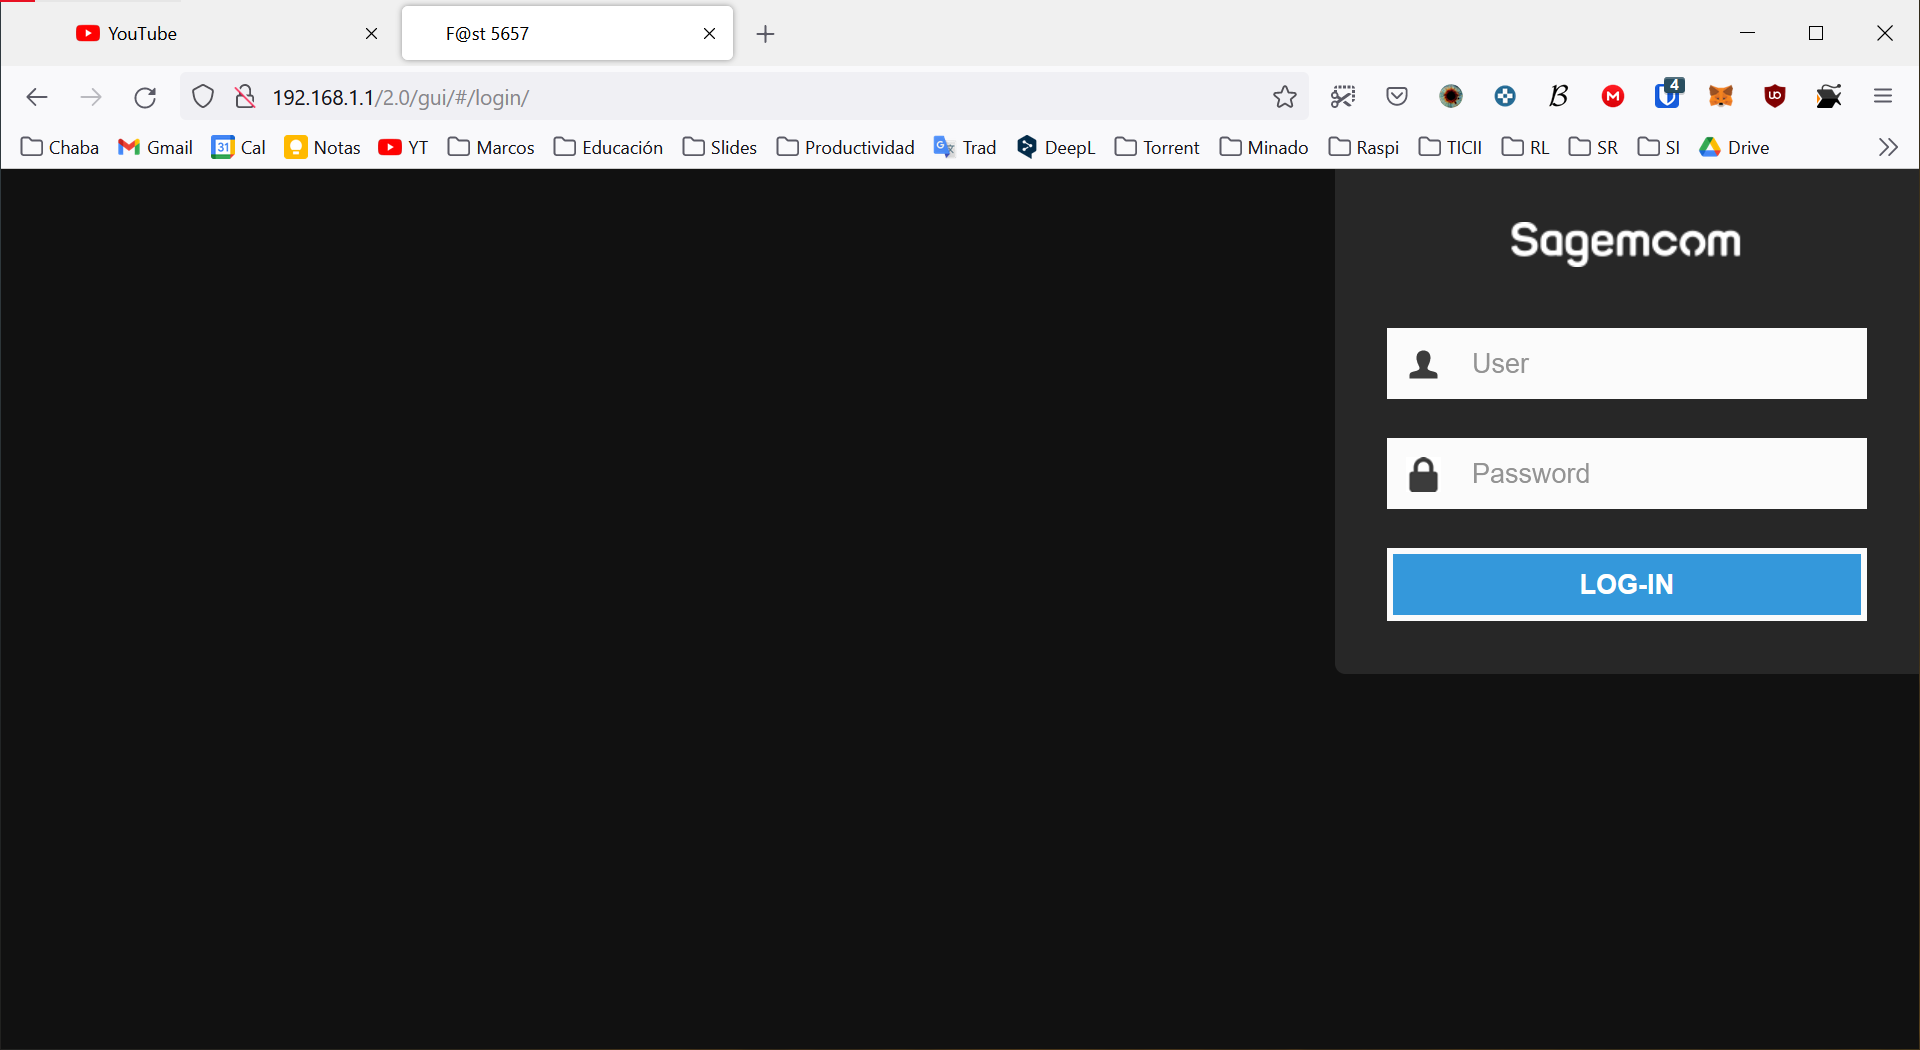The width and height of the screenshot is (1920, 1050).
Task: Click the User input field
Action: pos(1660,363)
